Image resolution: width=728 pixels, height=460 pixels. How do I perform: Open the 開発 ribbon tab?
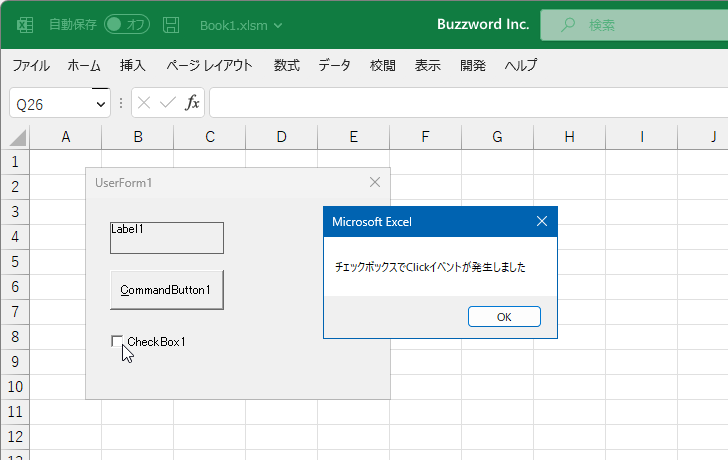(473, 65)
